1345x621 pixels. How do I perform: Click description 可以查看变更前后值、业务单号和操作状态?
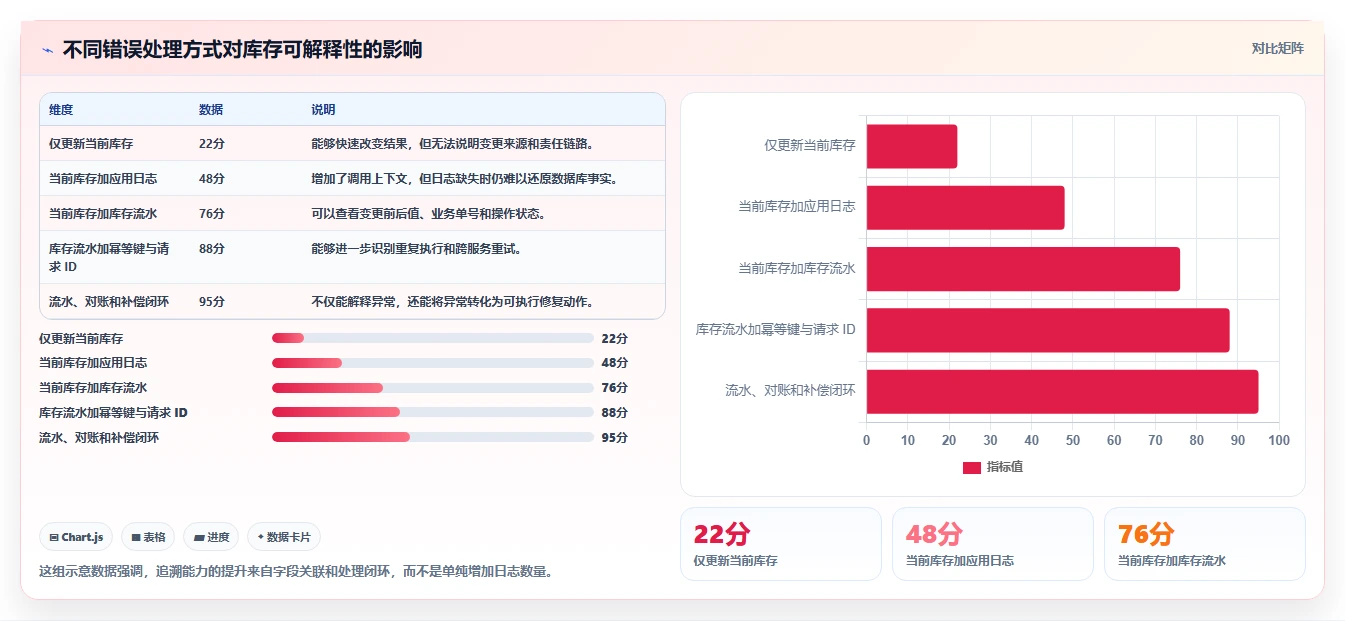tap(430, 213)
